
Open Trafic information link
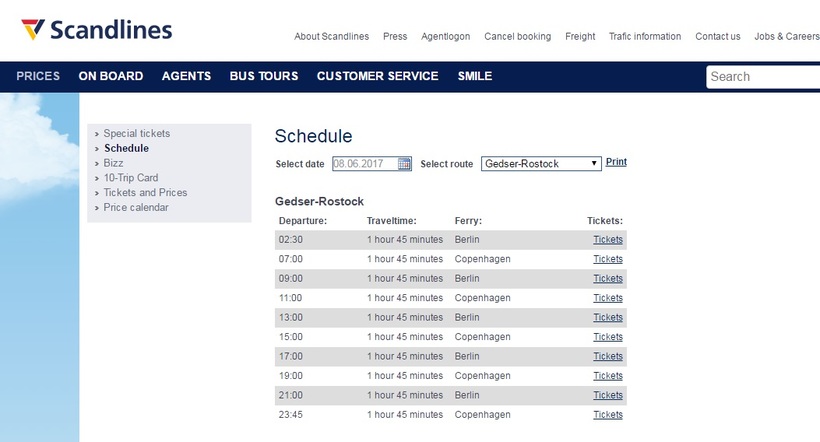[x=645, y=37]
